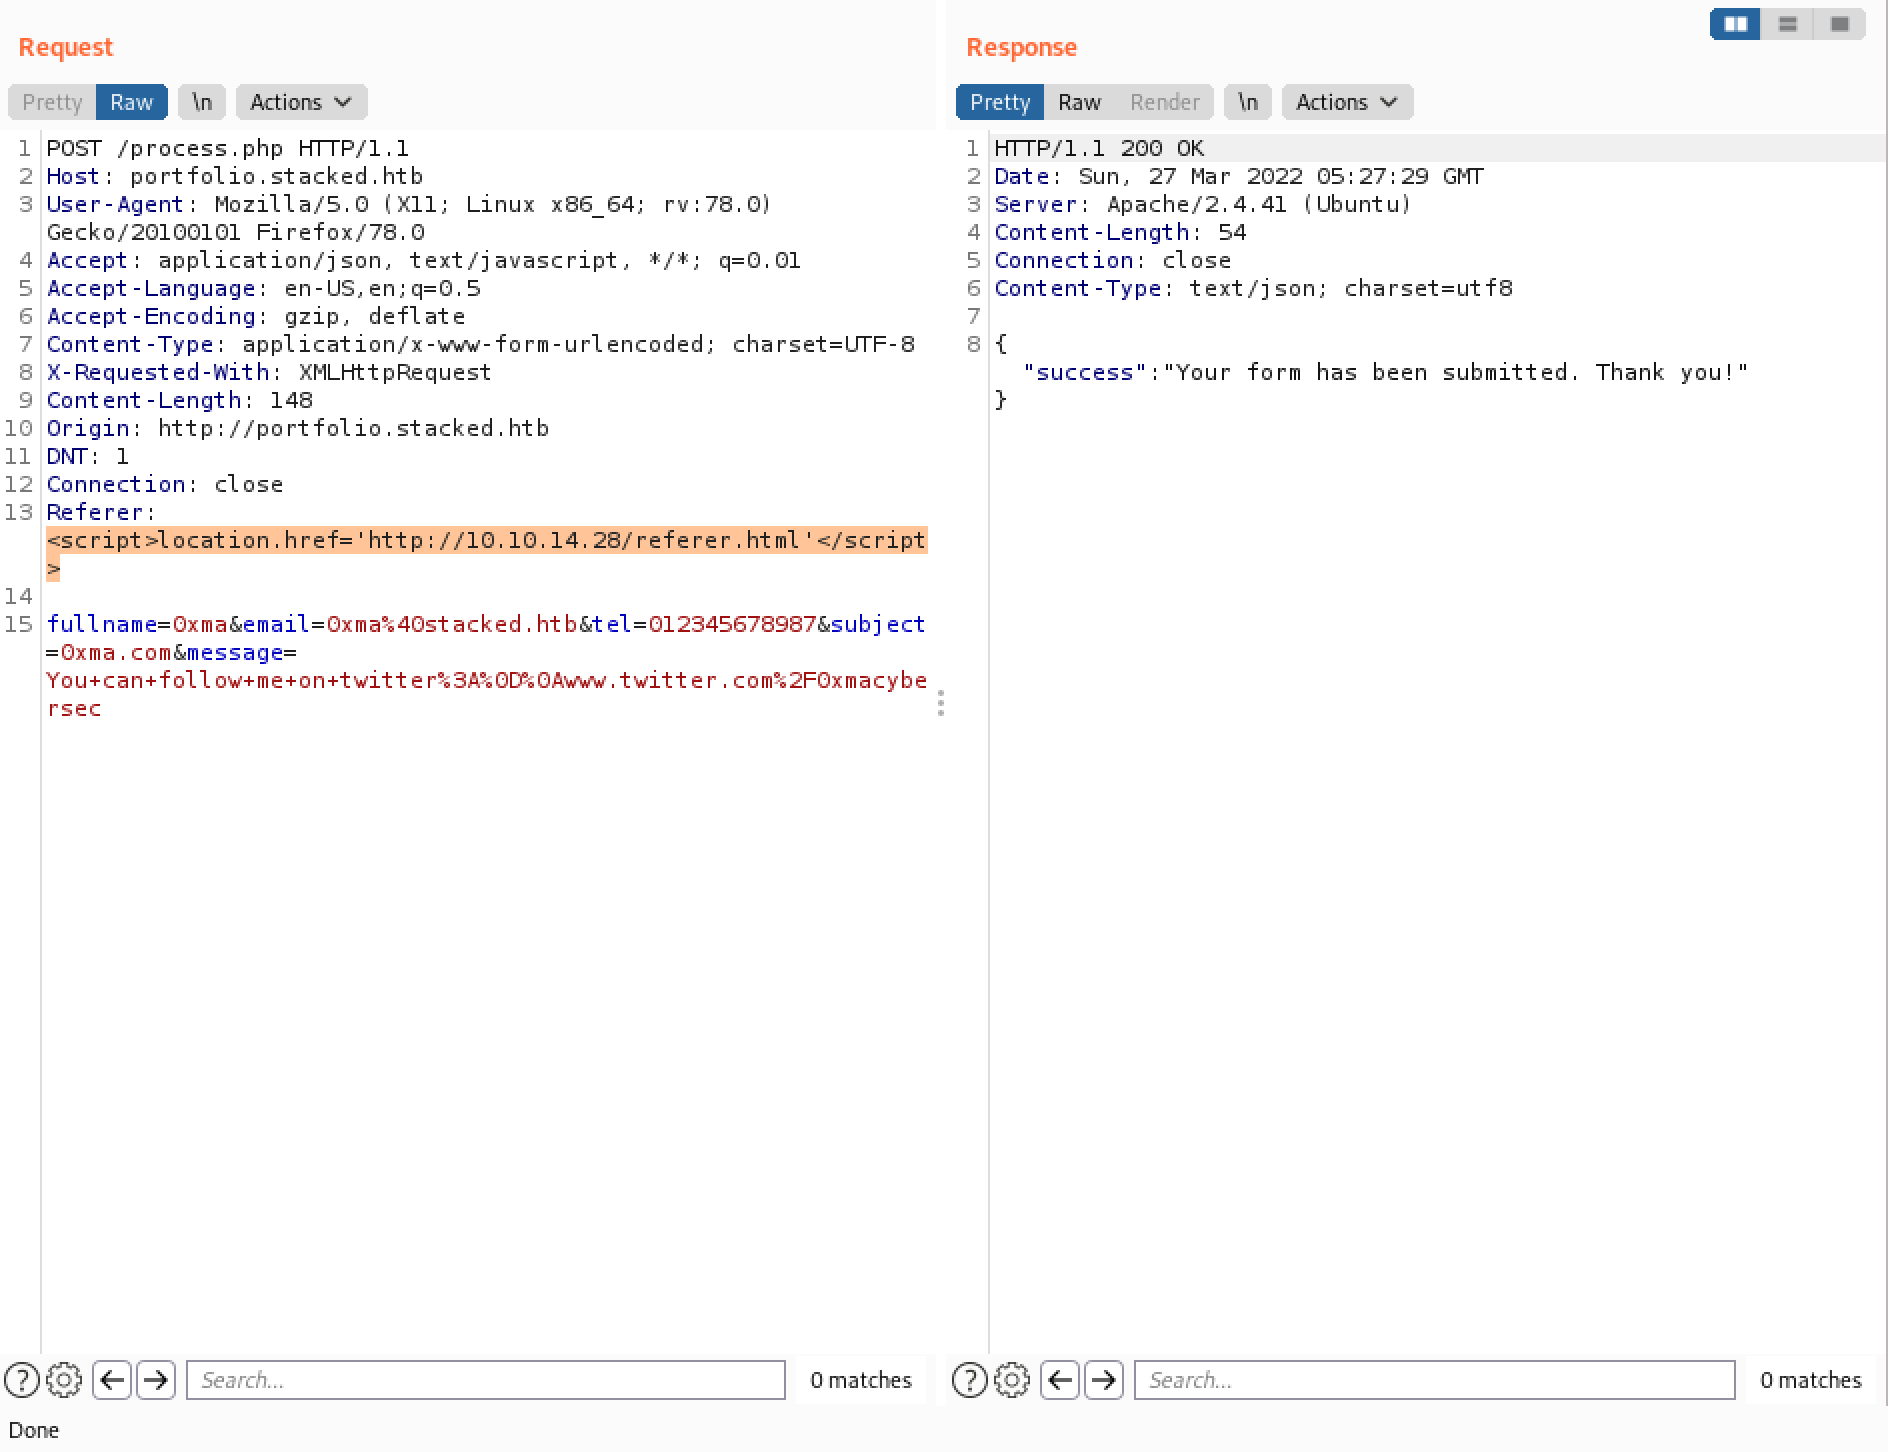
Task: Select Raw tab in Request panel
Action: coord(132,102)
